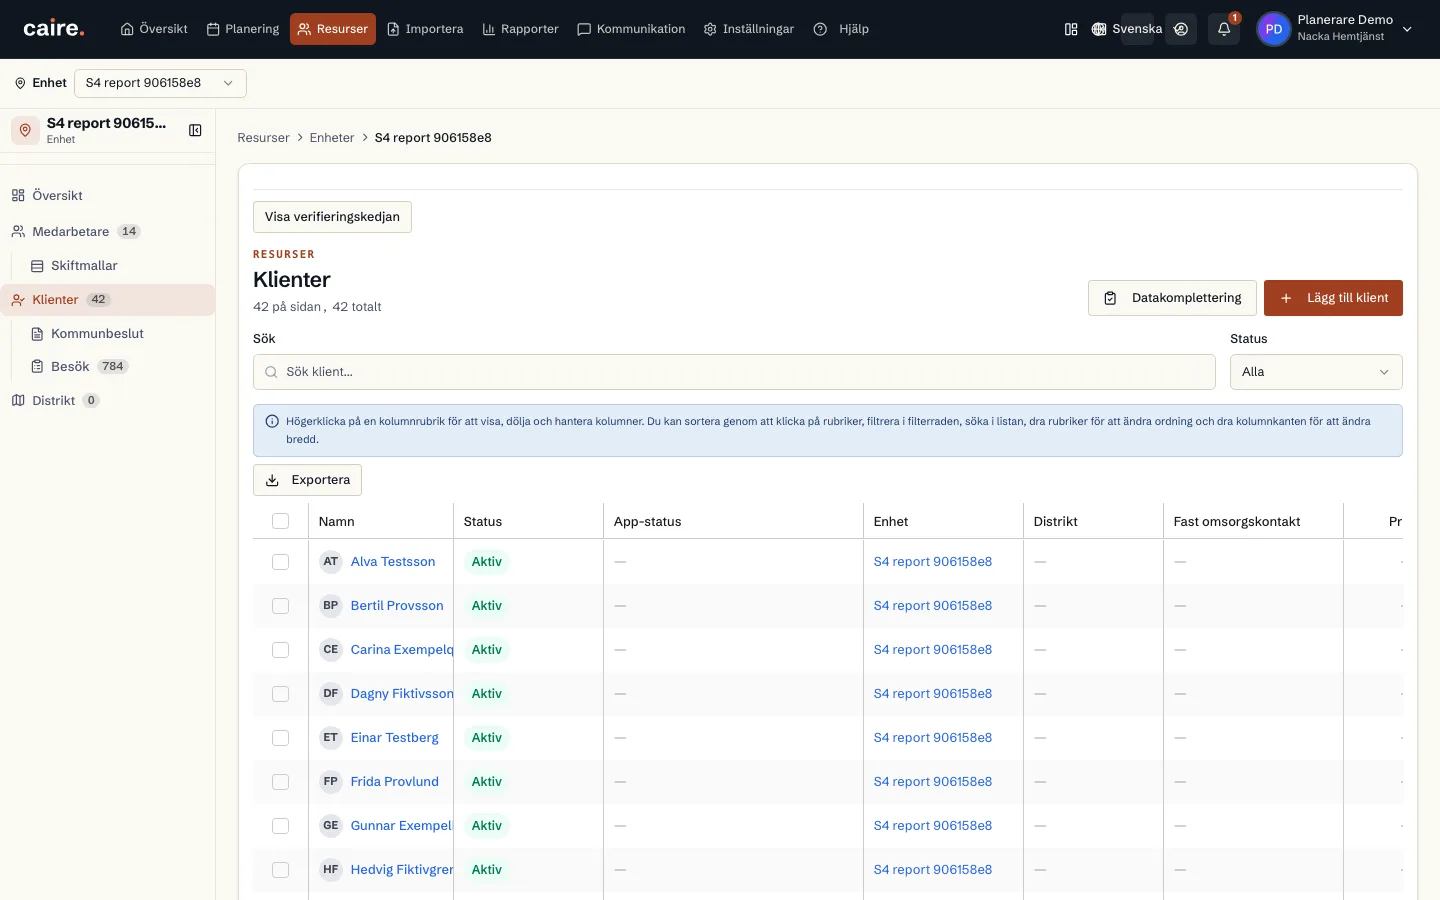1440x900 pixels.
Task: Select Carina Exempelq row checkbox
Action: [281, 650]
